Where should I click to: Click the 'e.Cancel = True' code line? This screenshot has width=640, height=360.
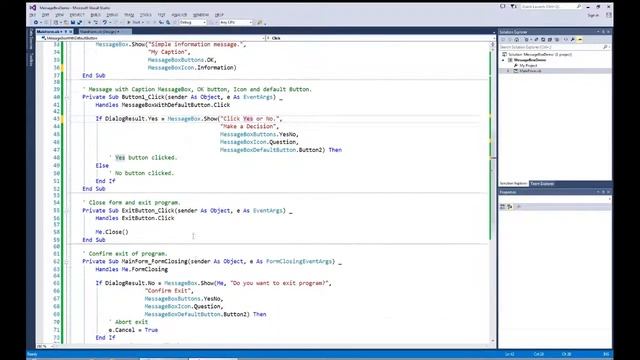point(133,330)
